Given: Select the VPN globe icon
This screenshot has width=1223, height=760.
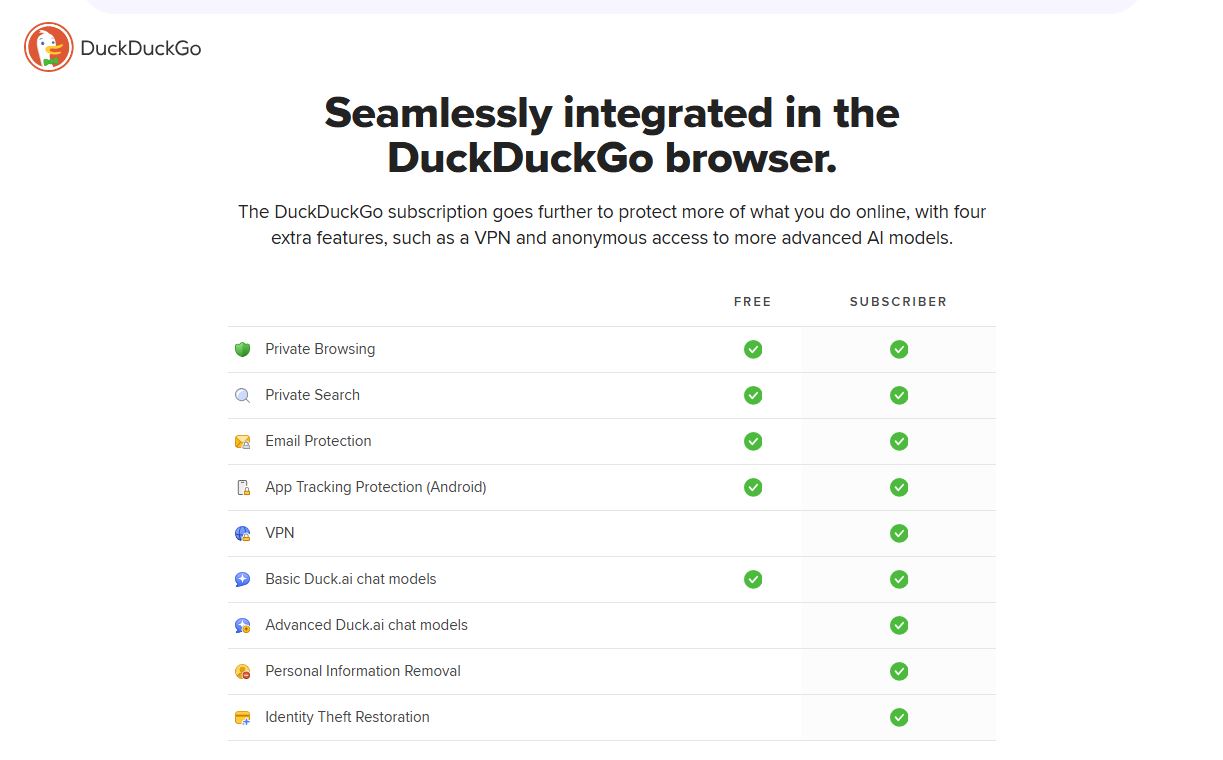Looking at the screenshot, I should pos(243,533).
